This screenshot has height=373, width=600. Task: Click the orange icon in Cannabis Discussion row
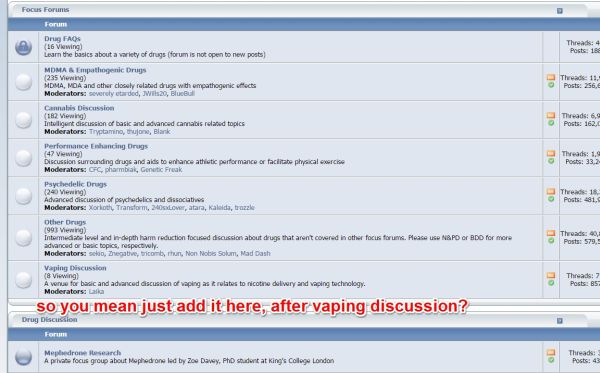pyautogui.click(x=551, y=115)
